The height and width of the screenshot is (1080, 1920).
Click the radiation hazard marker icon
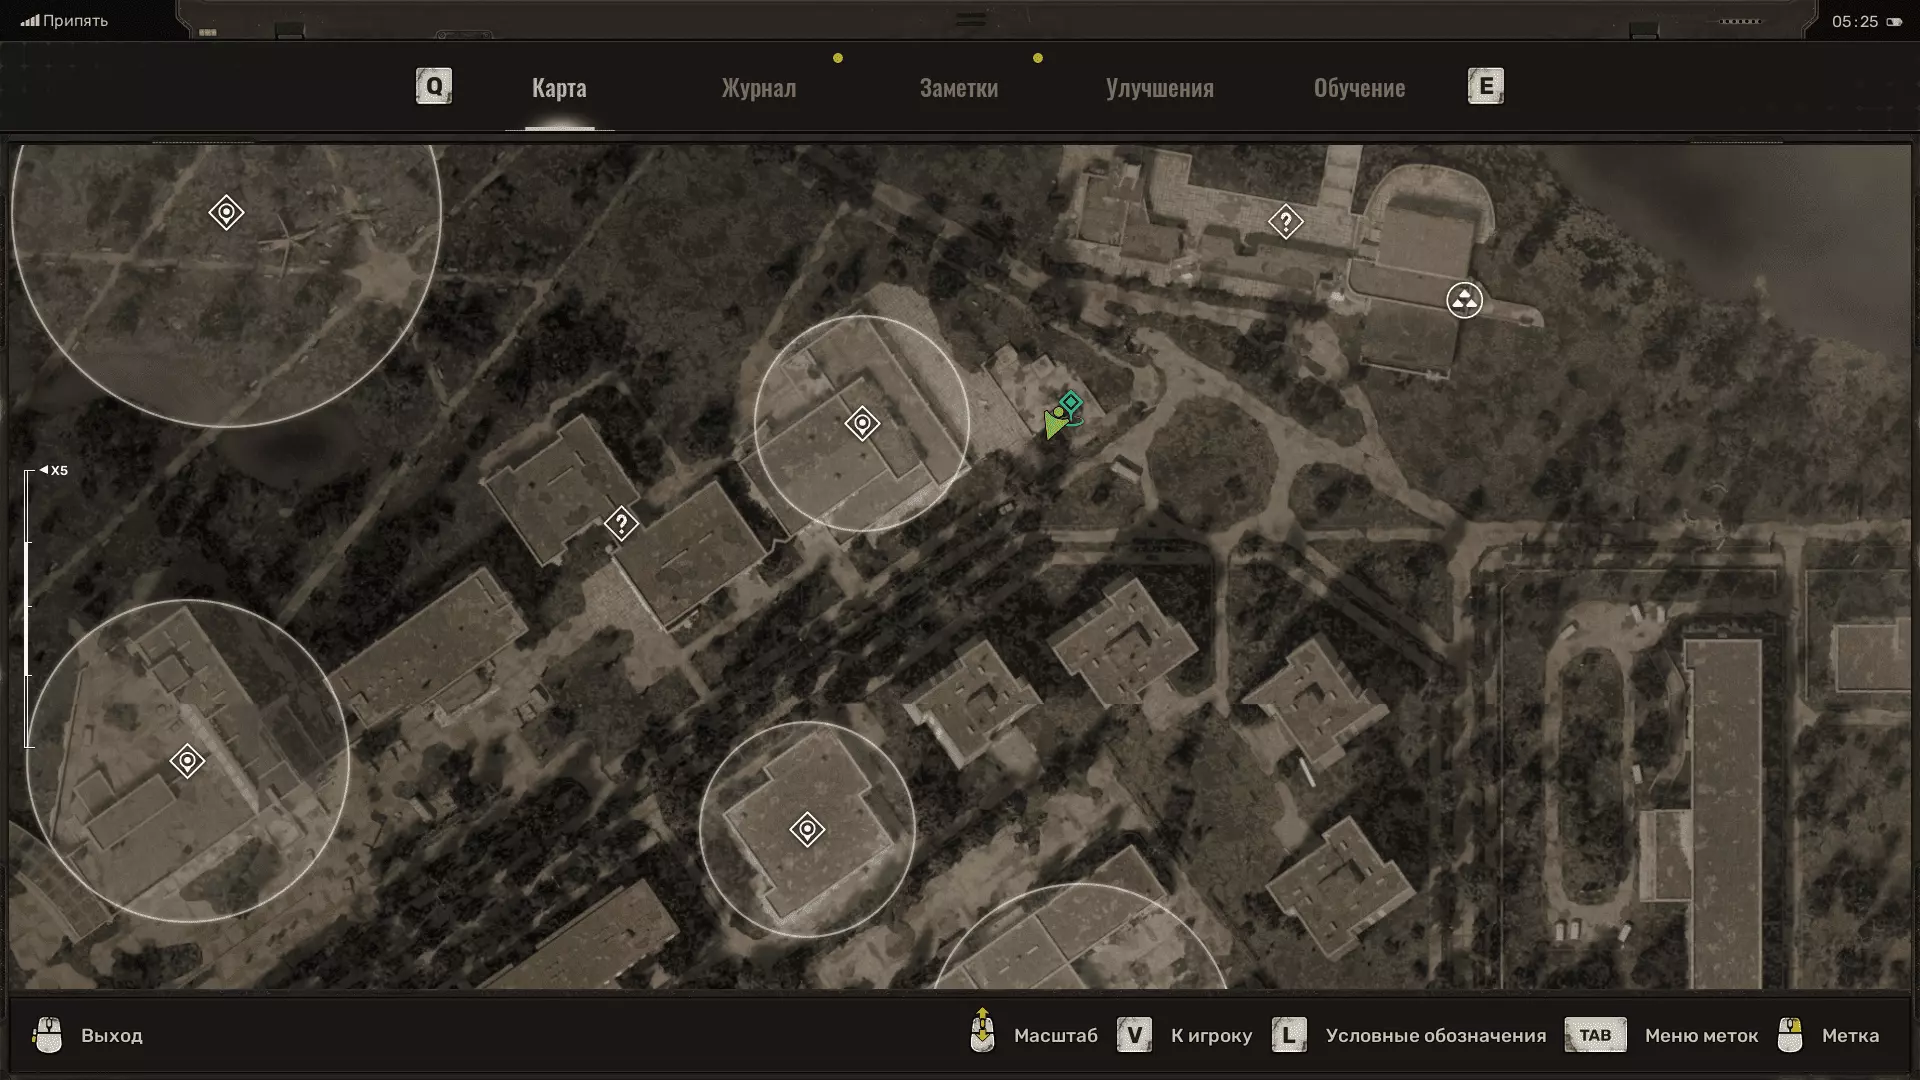coord(1464,300)
